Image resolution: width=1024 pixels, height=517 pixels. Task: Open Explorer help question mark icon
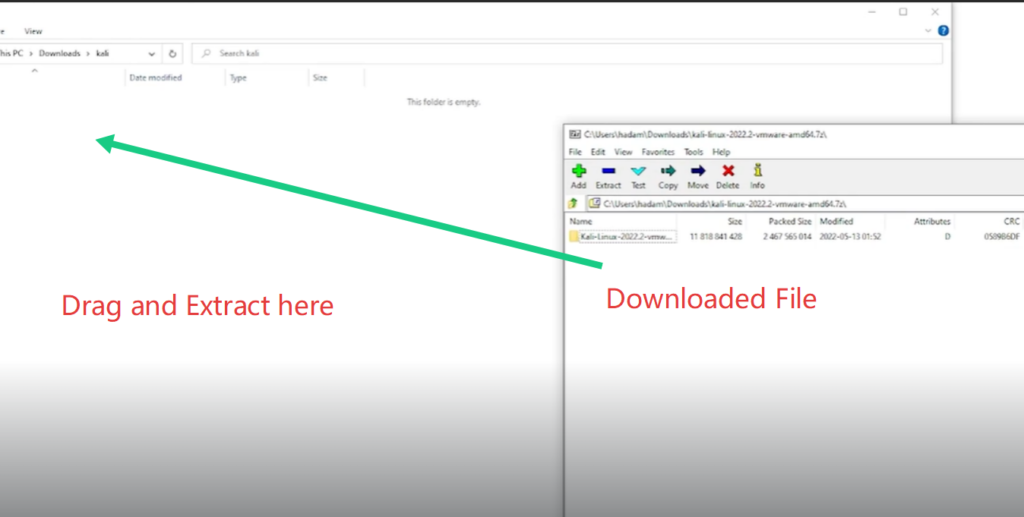(x=943, y=31)
